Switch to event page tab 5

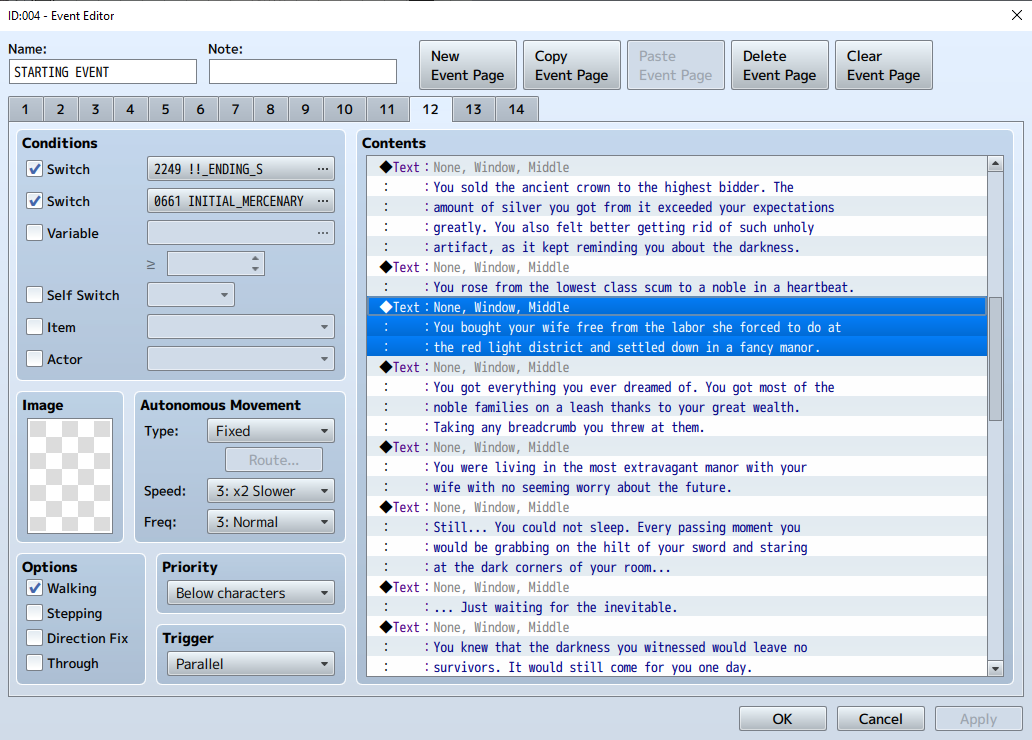166,109
